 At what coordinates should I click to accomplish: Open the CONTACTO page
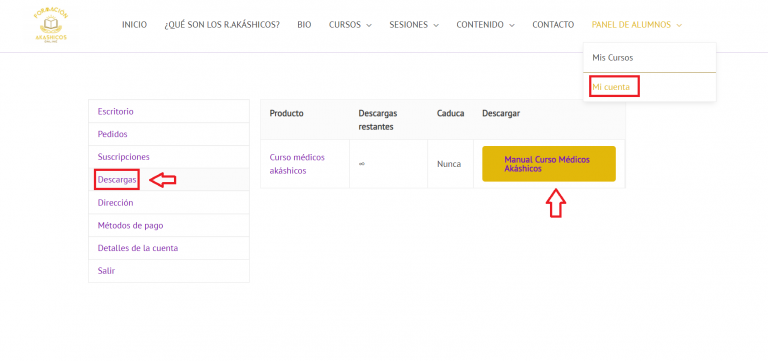(553, 24)
